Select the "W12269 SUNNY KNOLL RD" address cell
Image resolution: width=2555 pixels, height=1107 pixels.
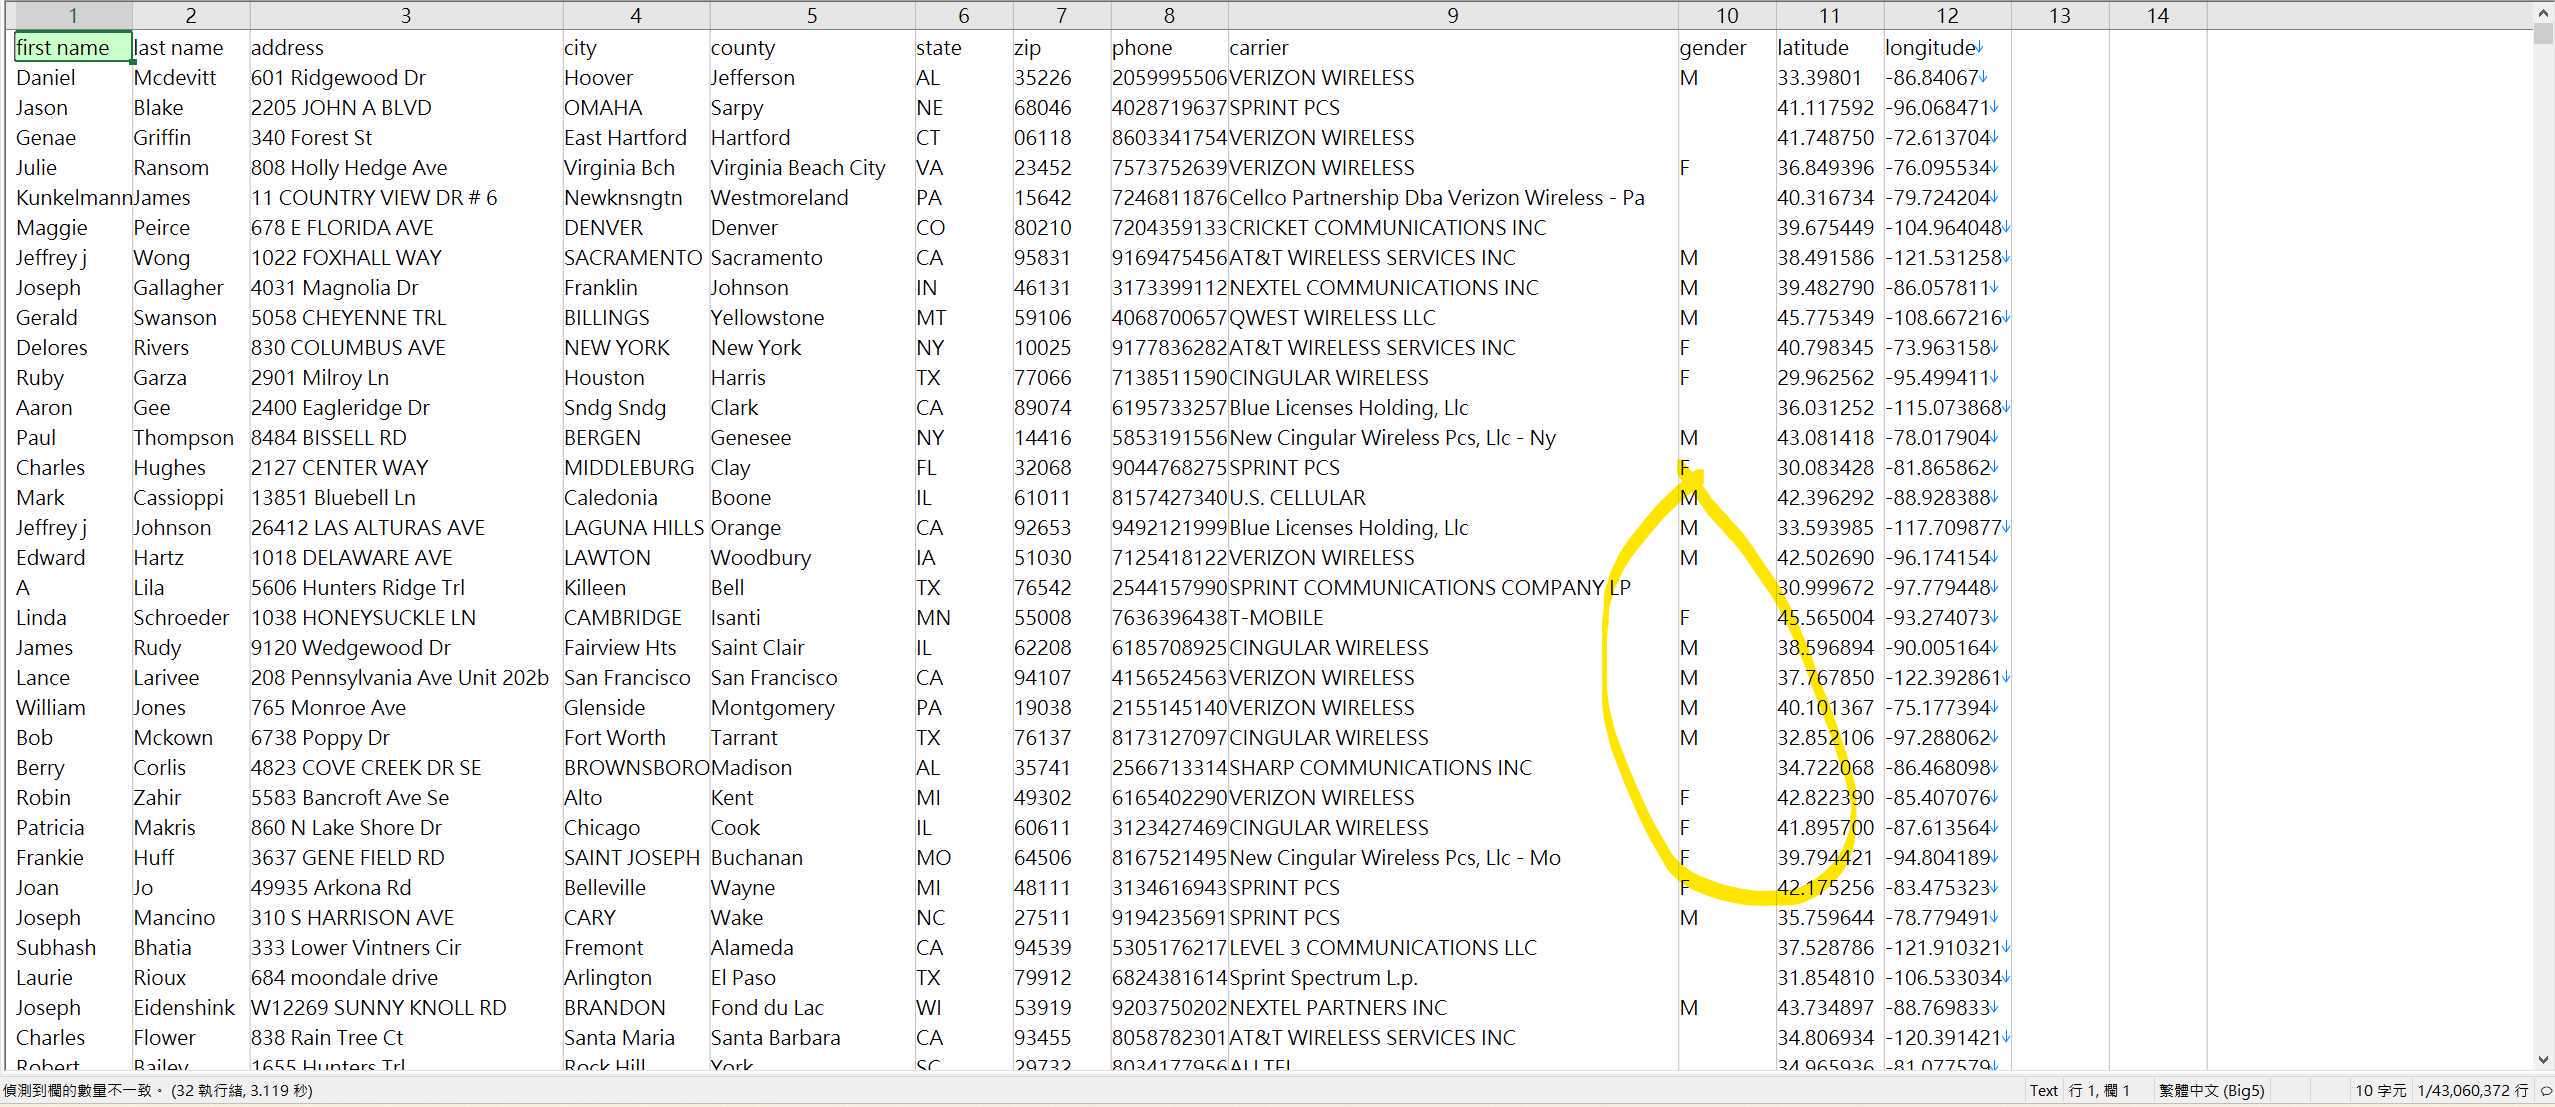(406, 1007)
